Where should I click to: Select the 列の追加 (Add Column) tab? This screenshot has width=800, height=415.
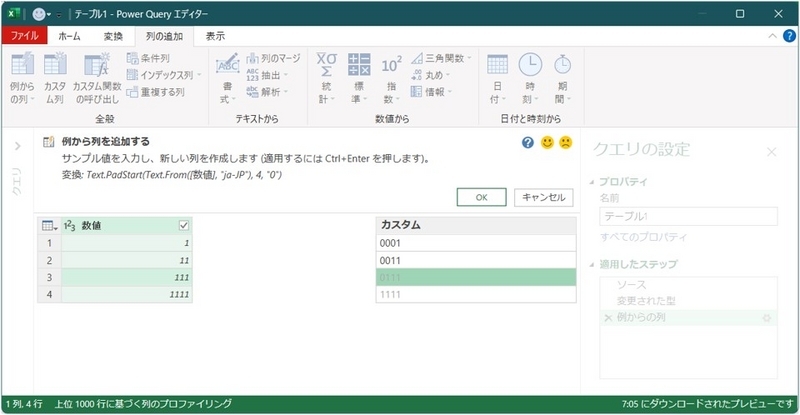point(164,36)
